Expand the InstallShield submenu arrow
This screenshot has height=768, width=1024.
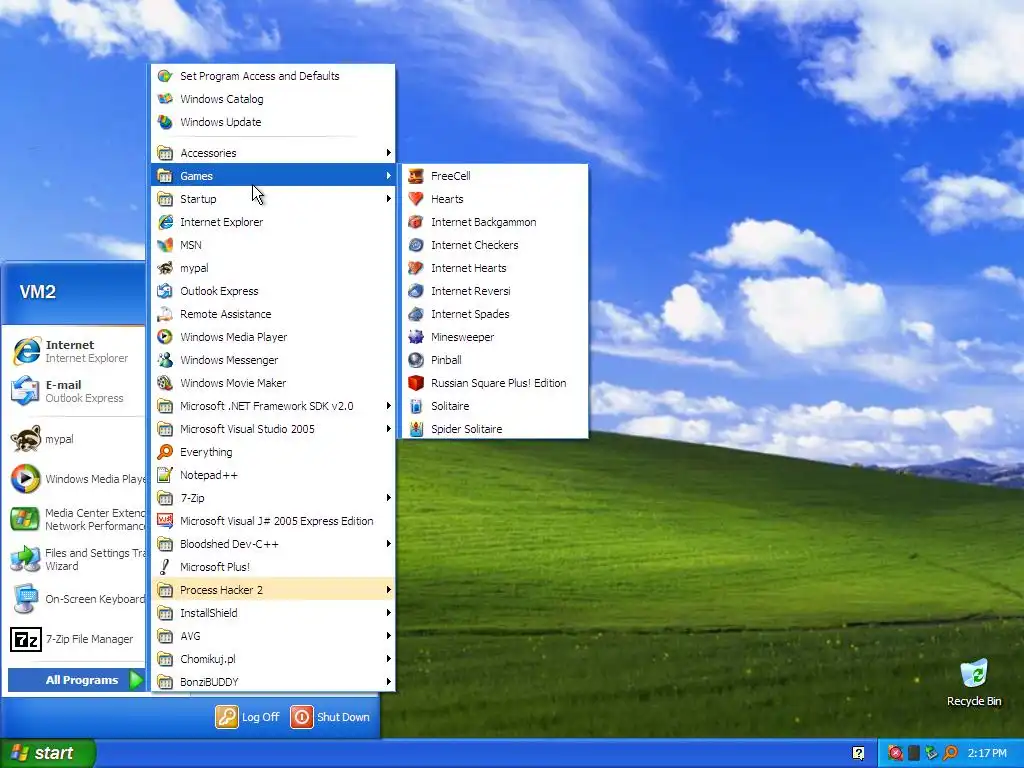point(389,613)
